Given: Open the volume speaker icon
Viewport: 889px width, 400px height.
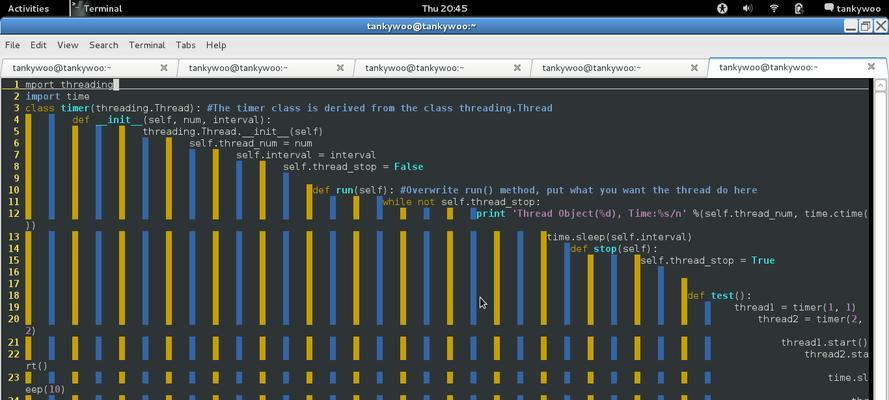Looking at the screenshot, I should [x=748, y=8].
